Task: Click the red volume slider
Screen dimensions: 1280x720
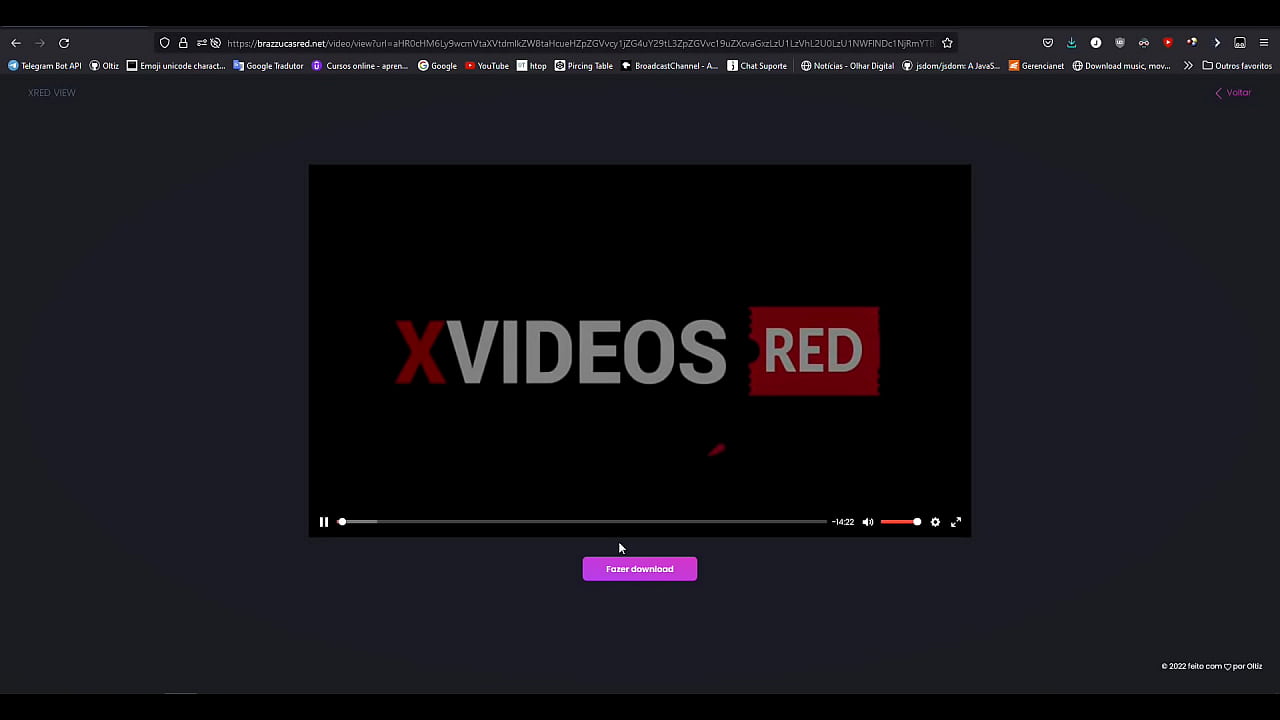Action: (900, 522)
